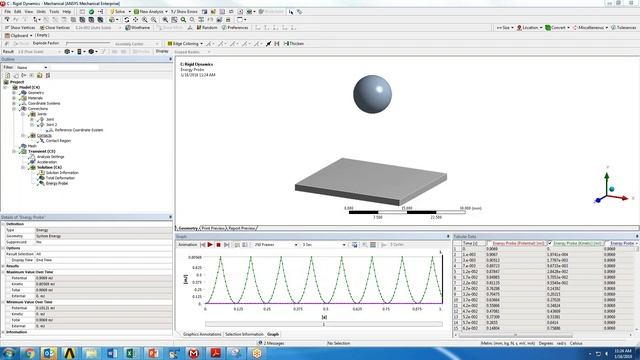The image size is (640, 360).
Task: Click the green checkmark toolbar icon
Action: coord(91,12)
